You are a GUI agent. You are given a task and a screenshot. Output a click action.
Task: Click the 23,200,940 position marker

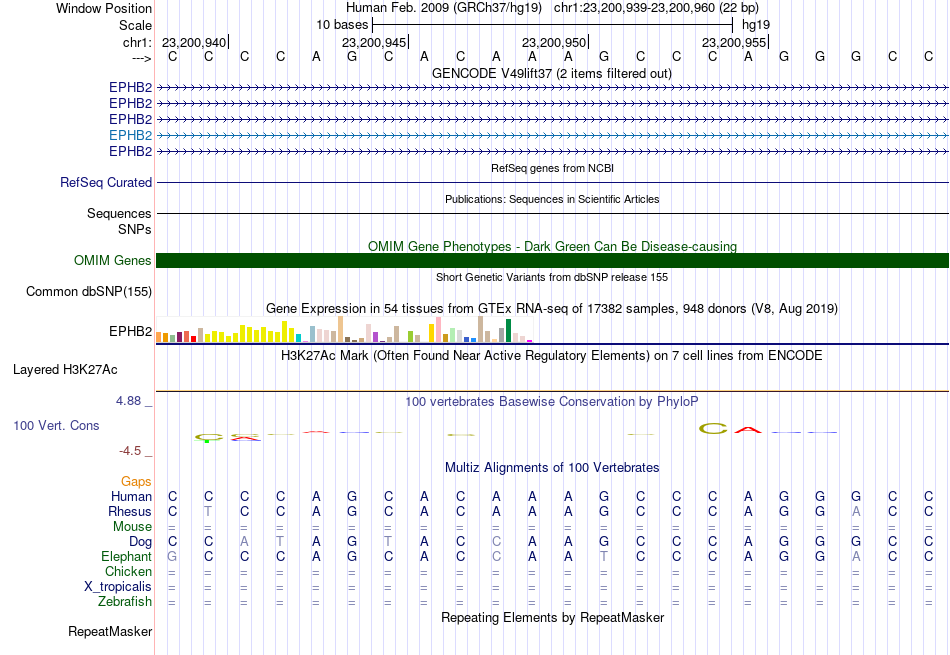(194, 42)
